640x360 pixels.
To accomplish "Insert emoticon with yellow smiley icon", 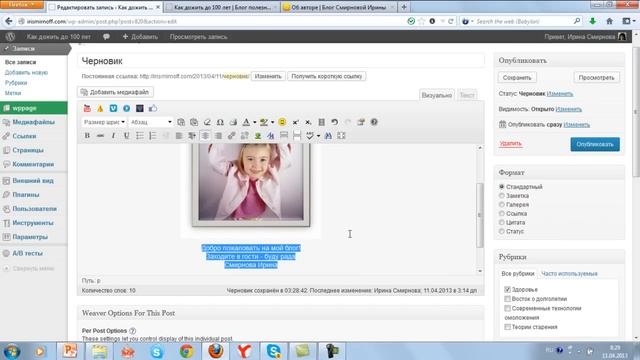I will 282,122.
